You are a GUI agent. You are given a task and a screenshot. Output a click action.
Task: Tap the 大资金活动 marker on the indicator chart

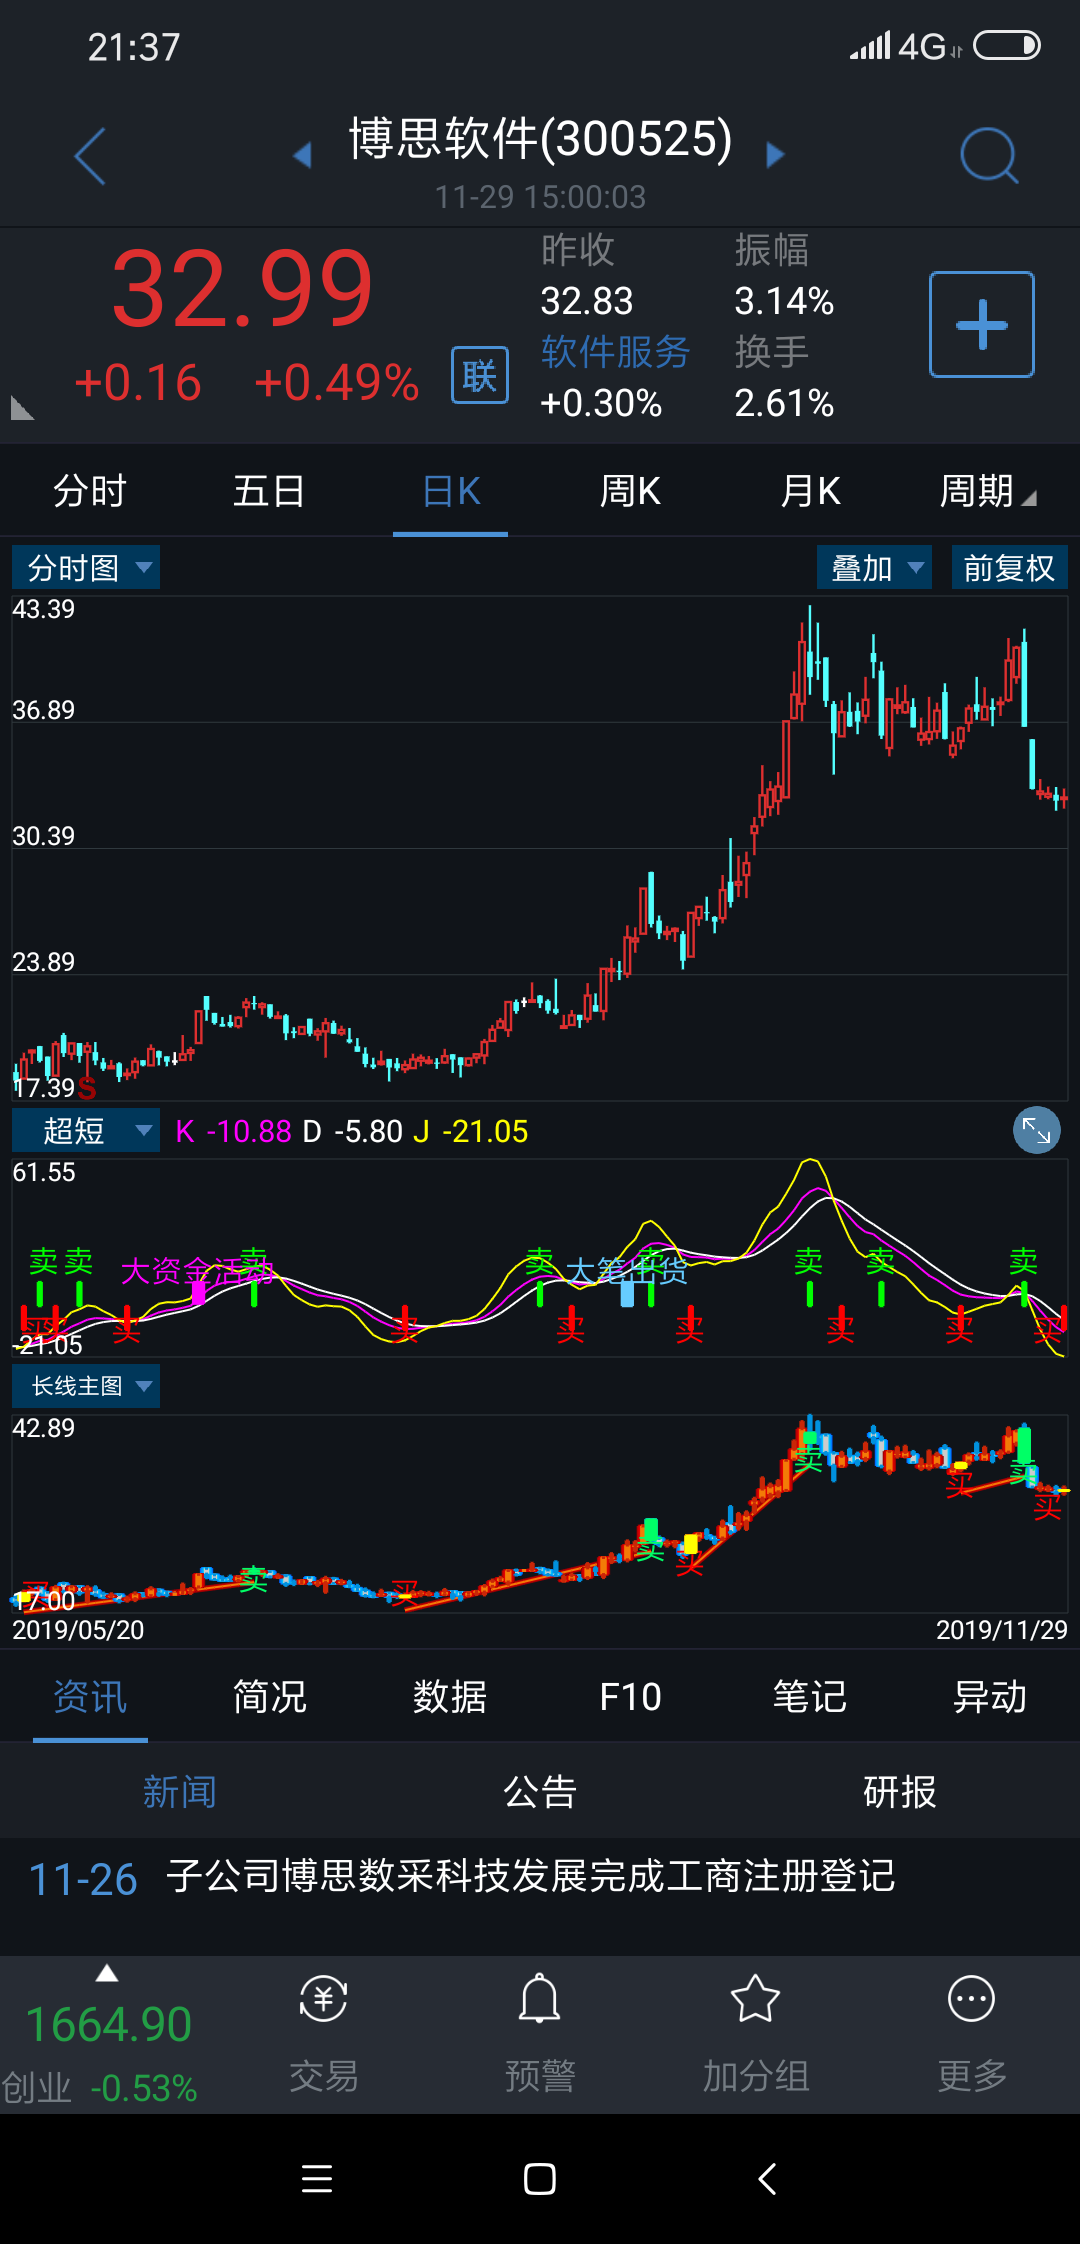(x=197, y=1271)
